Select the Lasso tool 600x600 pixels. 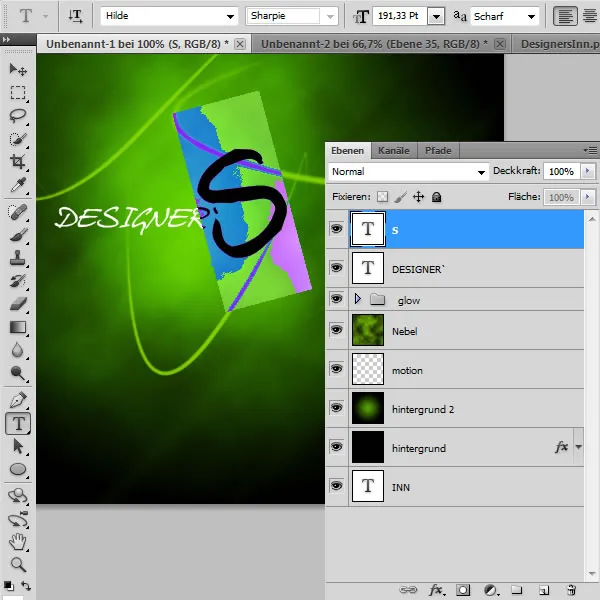coord(18,116)
